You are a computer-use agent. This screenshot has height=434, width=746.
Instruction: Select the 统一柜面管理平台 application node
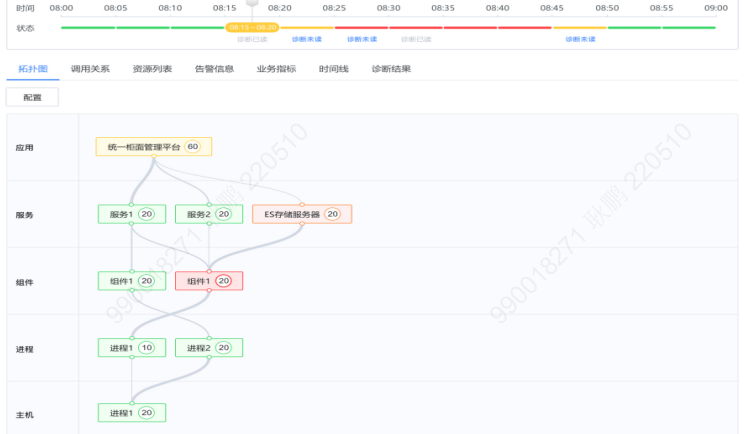154,147
